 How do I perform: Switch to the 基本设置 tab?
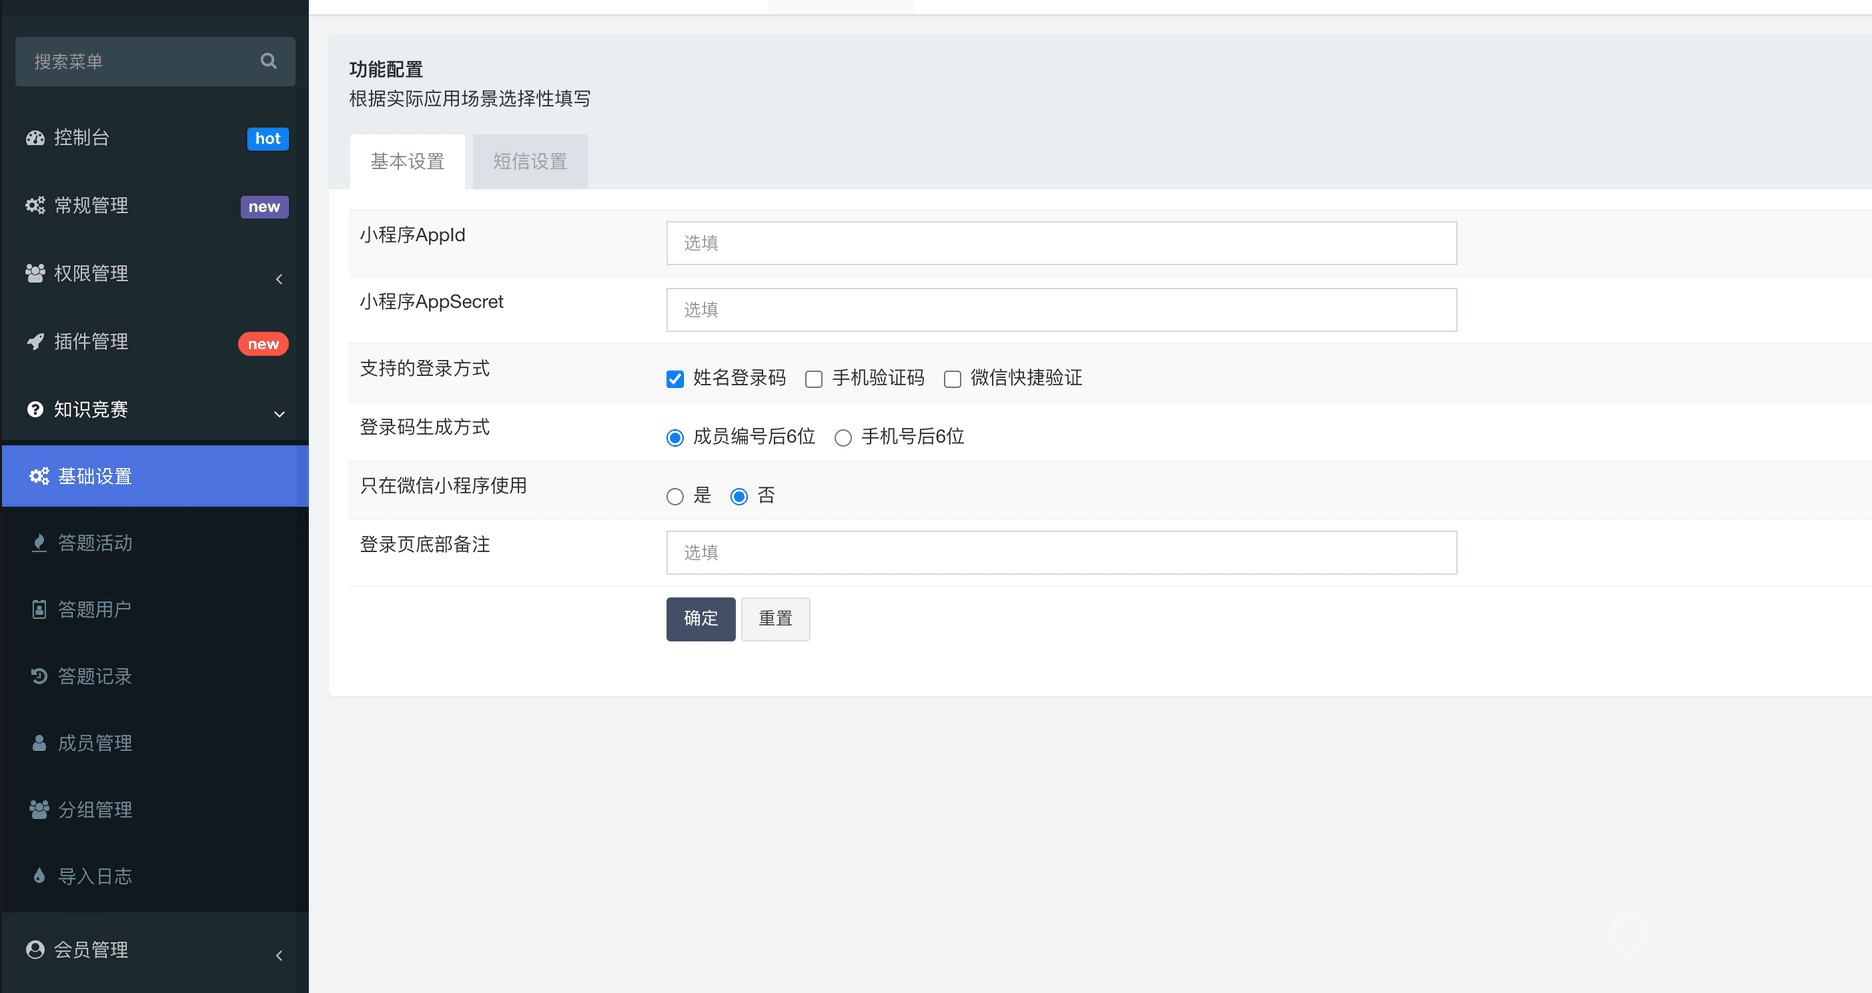407,162
